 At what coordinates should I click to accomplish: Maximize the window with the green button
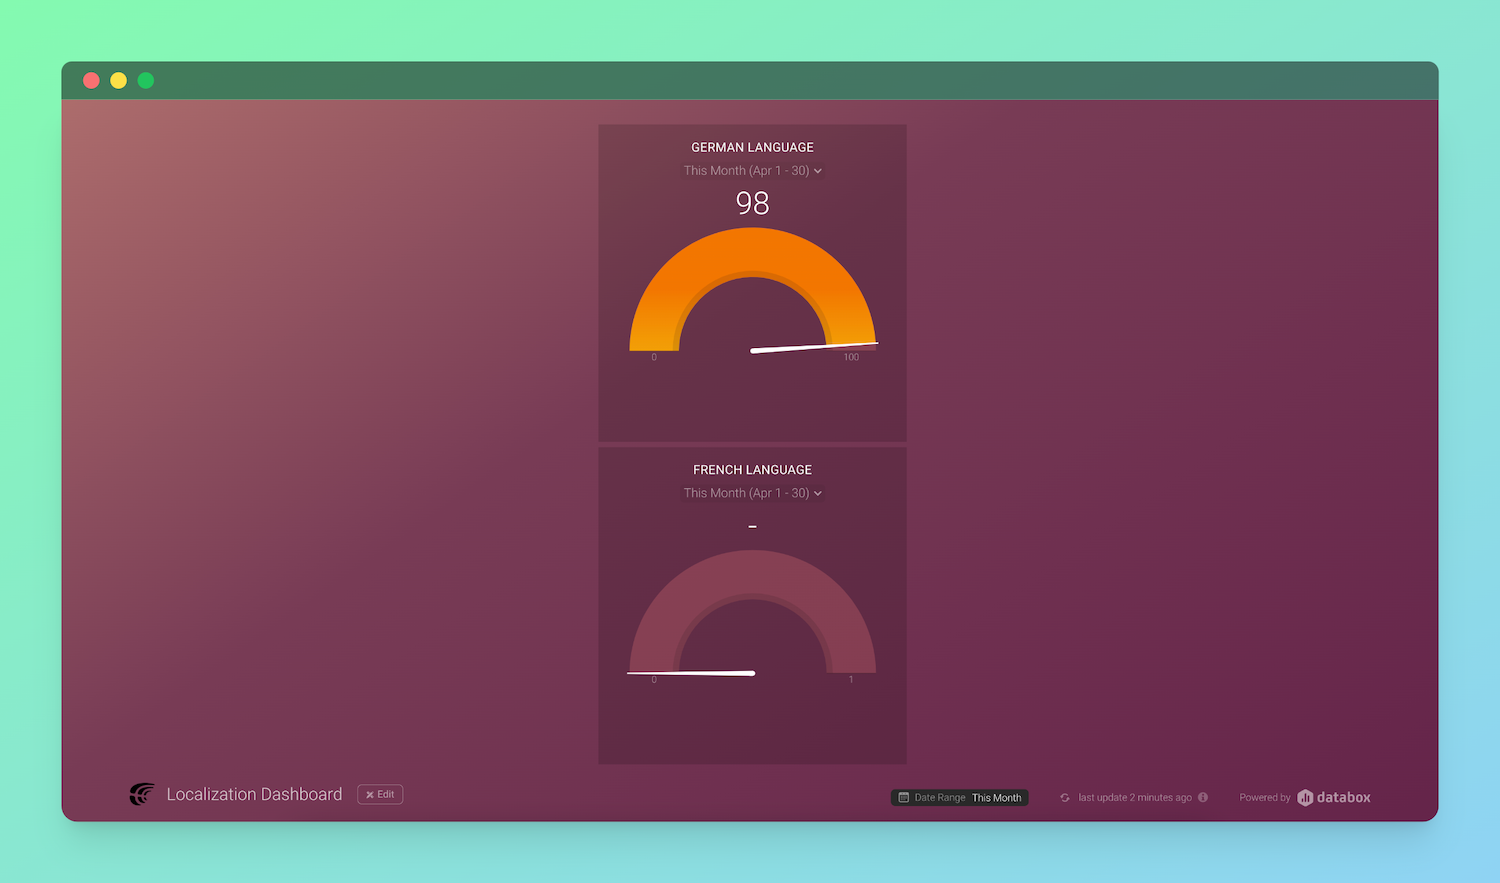click(146, 80)
